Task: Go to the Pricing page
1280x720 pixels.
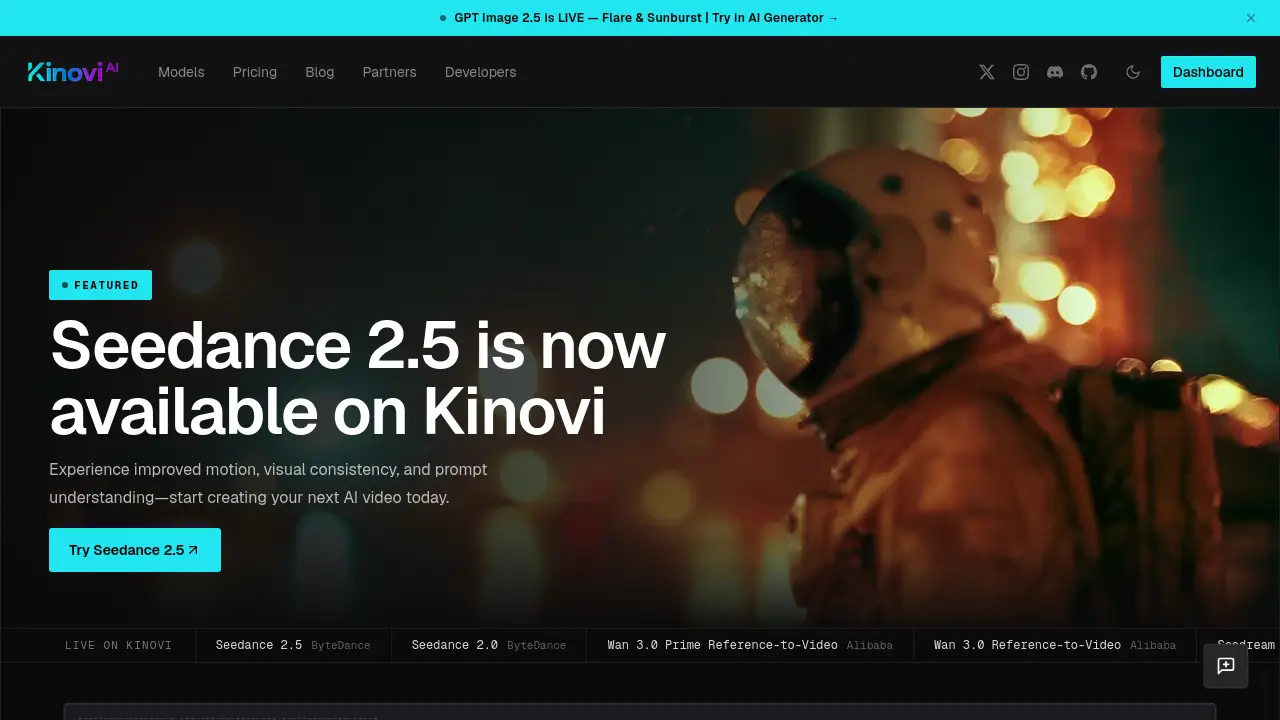Action: tap(255, 72)
